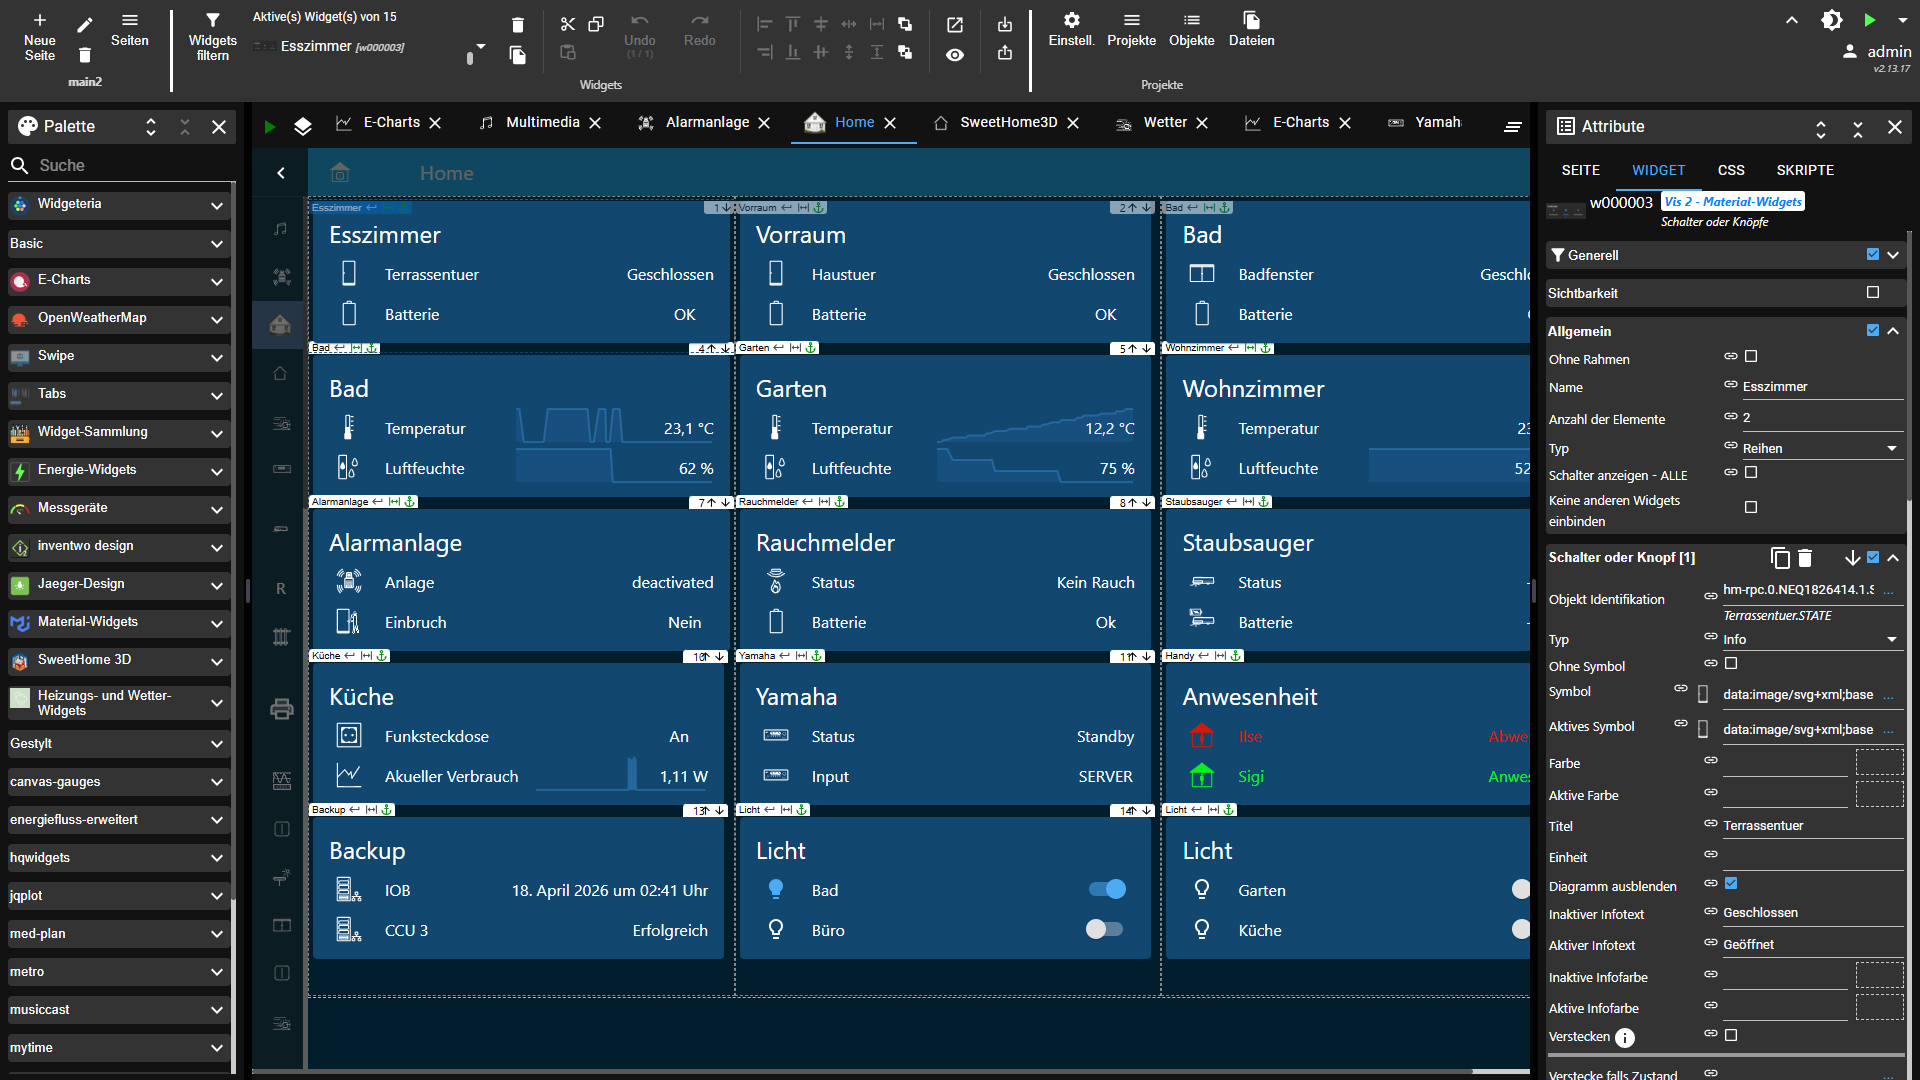The height and width of the screenshot is (1080, 1920).
Task: Run the project with the green play icon
Action: 1869,19
